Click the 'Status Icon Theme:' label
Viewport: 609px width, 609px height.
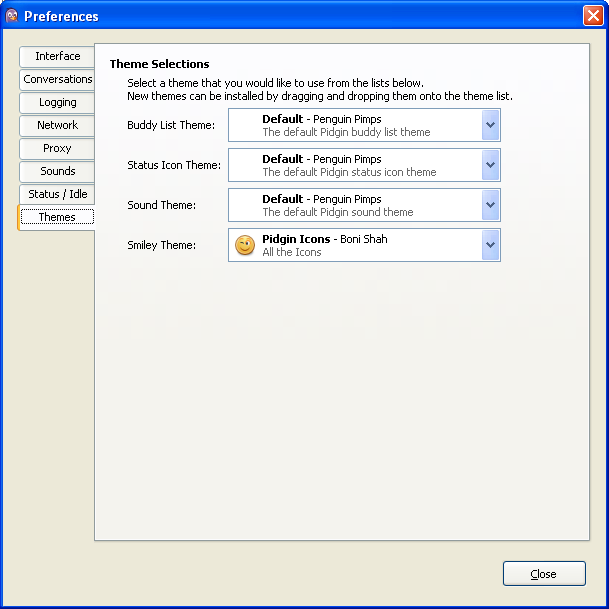pos(174,165)
